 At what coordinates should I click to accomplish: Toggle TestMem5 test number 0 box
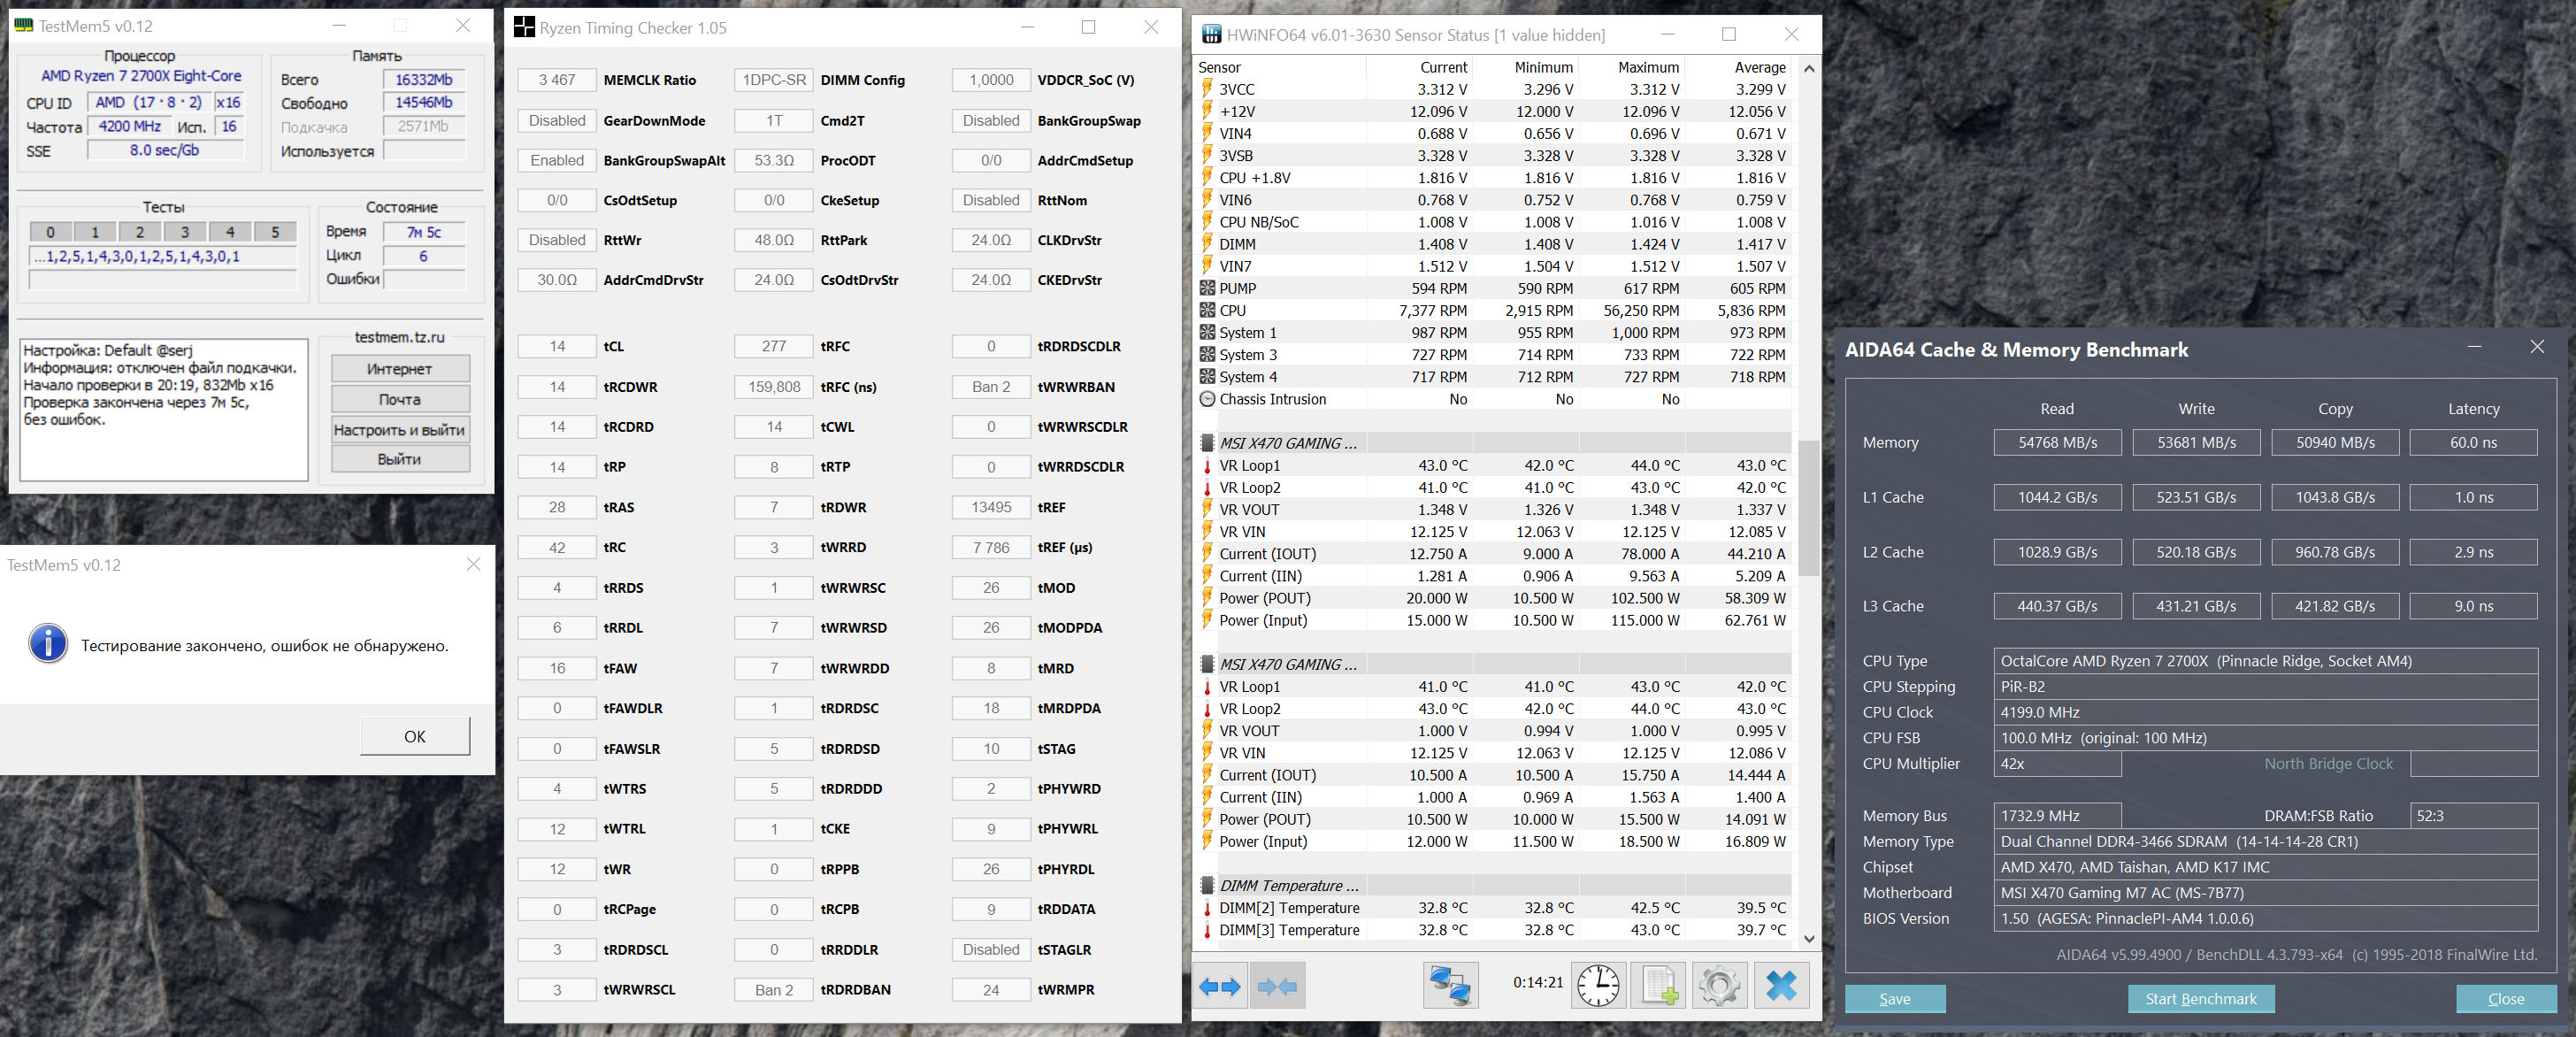[x=51, y=232]
